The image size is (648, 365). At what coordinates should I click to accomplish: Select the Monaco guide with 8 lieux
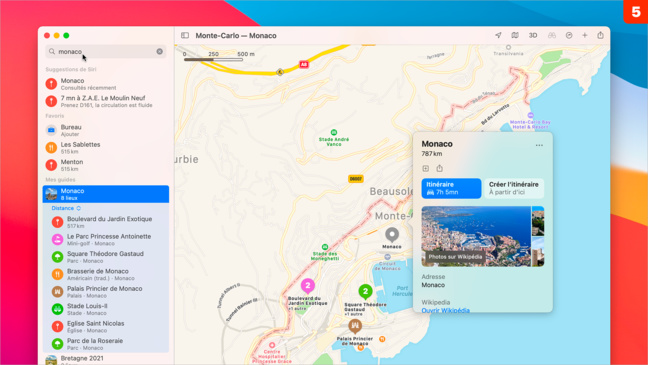pyautogui.click(x=106, y=194)
